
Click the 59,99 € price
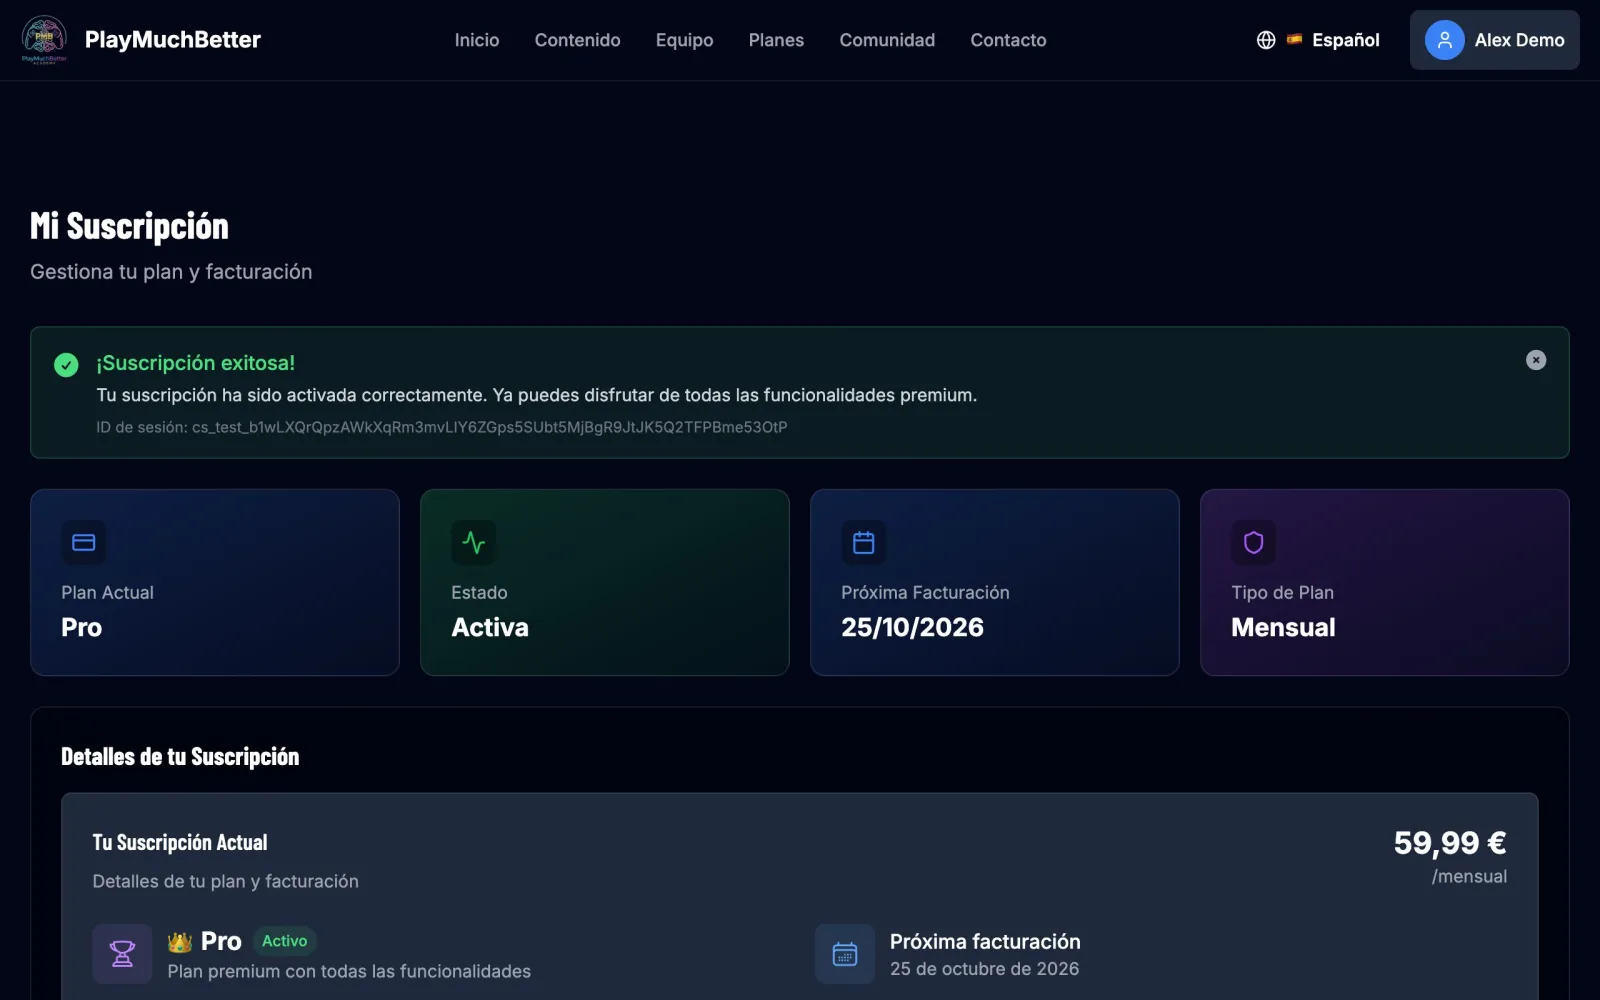point(1450,843)
